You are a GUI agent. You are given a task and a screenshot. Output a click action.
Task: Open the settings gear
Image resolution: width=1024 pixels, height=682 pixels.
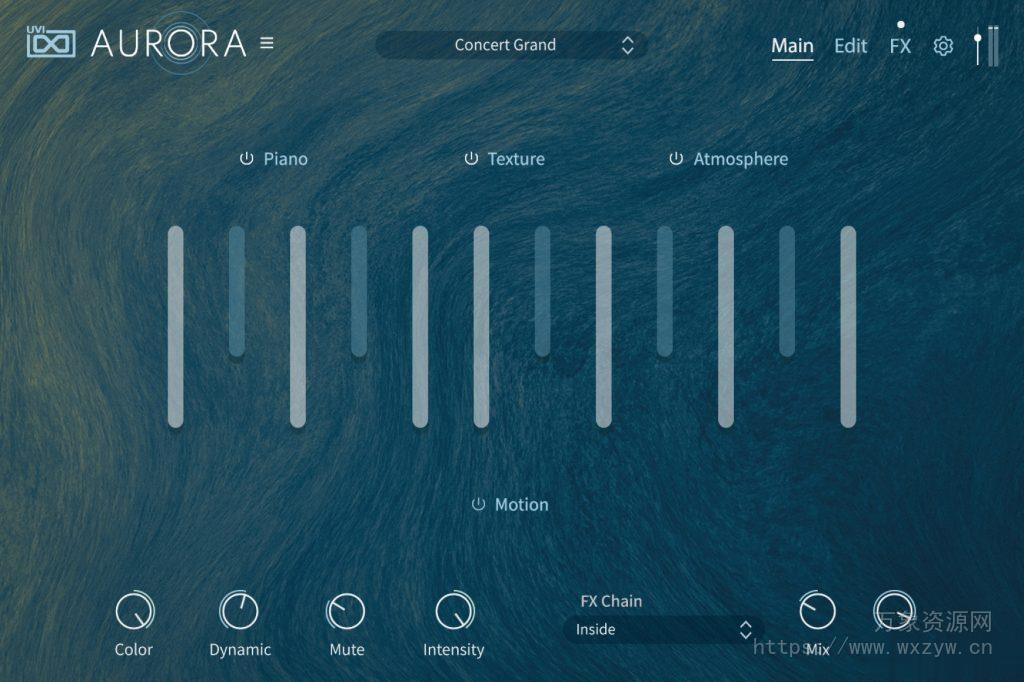coord(942,45)
